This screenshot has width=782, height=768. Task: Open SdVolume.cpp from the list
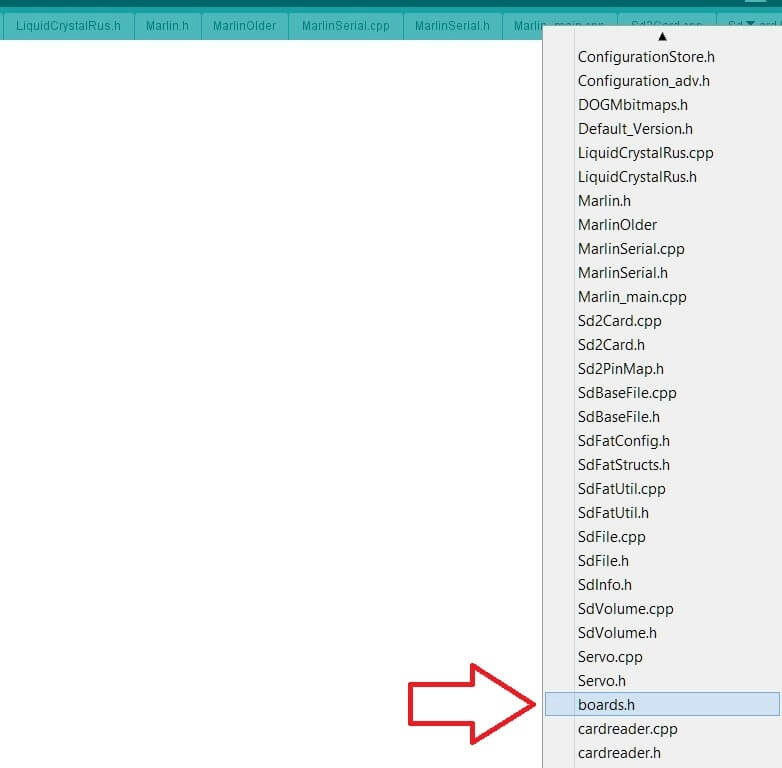tap(625, 609)
